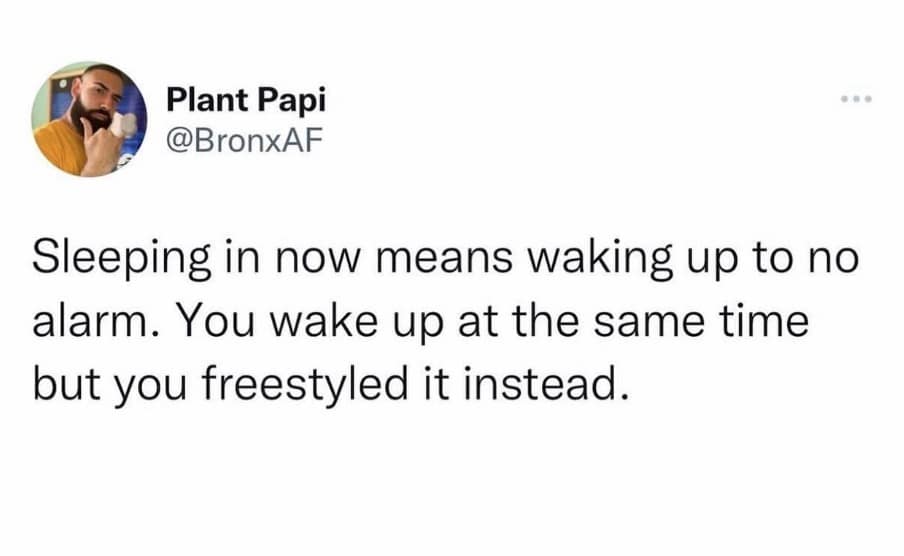
Task: Click the word "Plant" in the display name
Action: point(202,100)
